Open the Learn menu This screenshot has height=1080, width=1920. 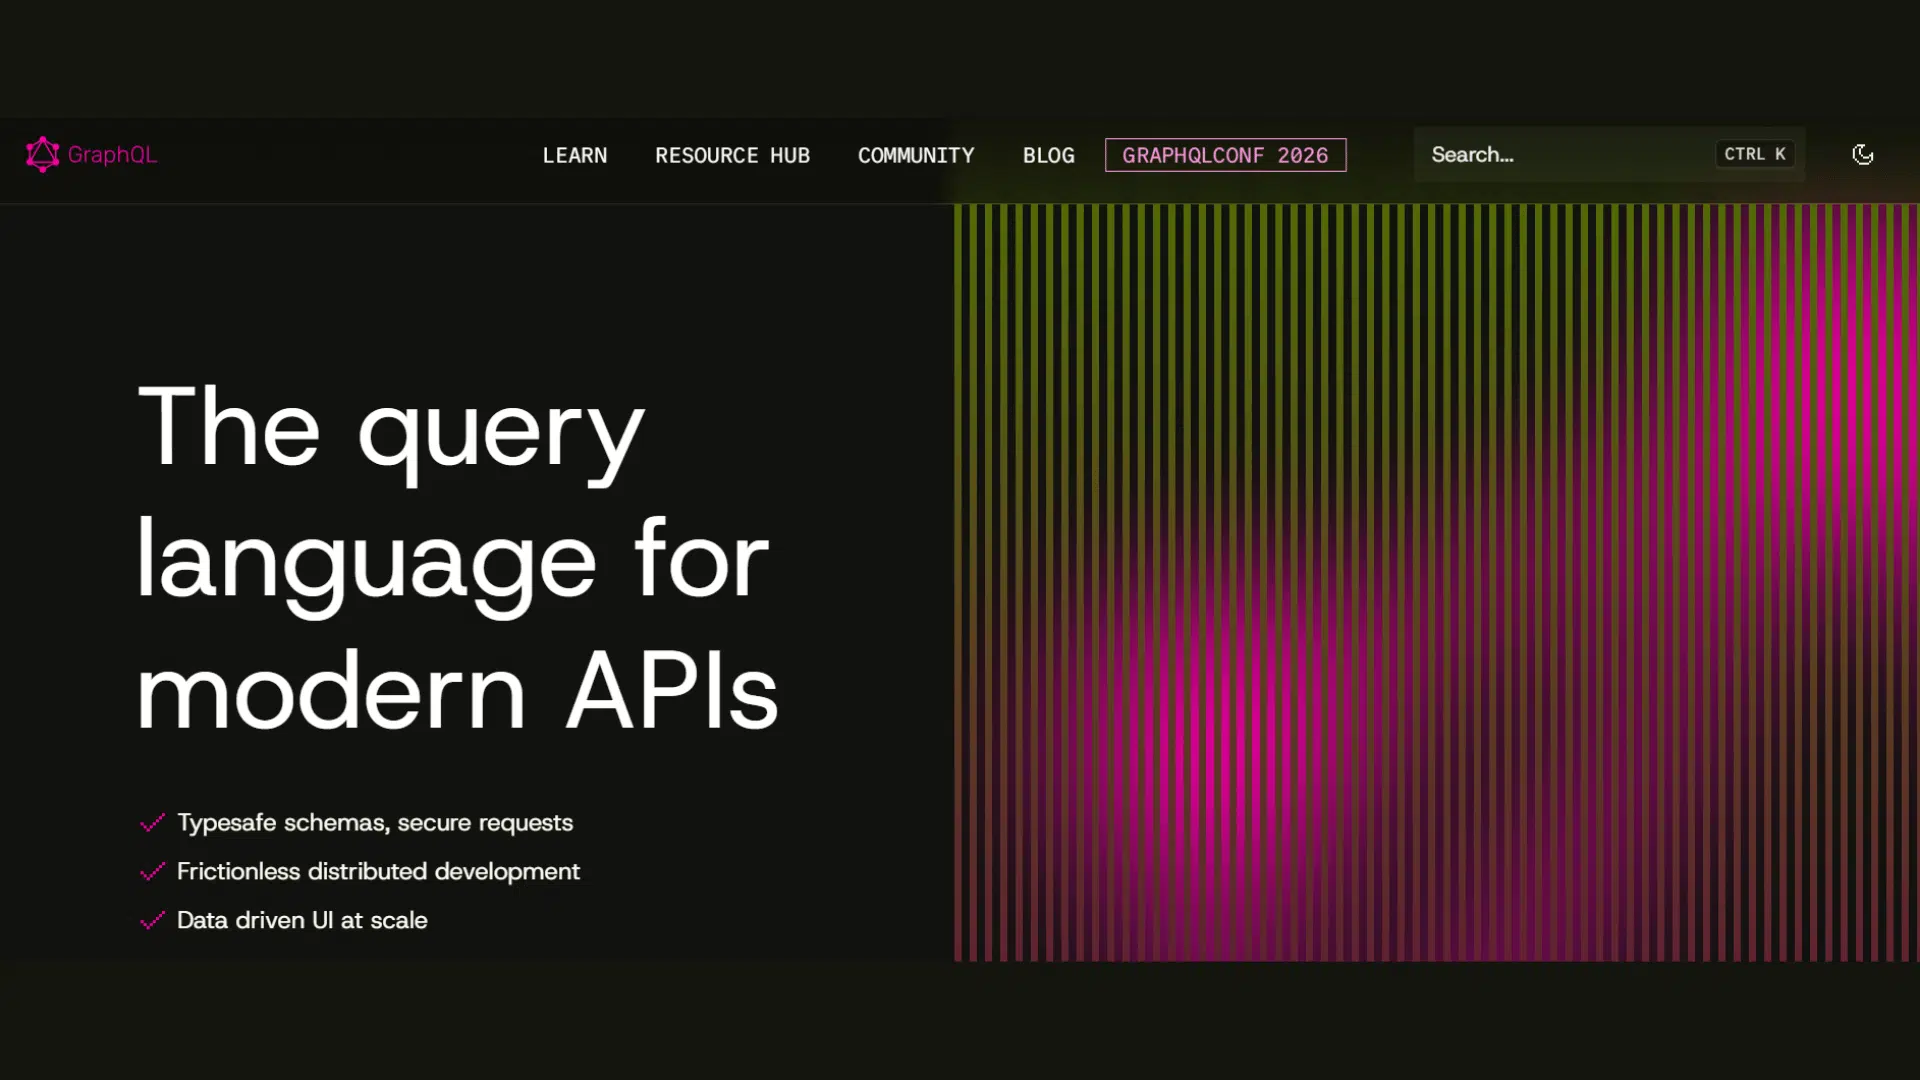point(575,155)
